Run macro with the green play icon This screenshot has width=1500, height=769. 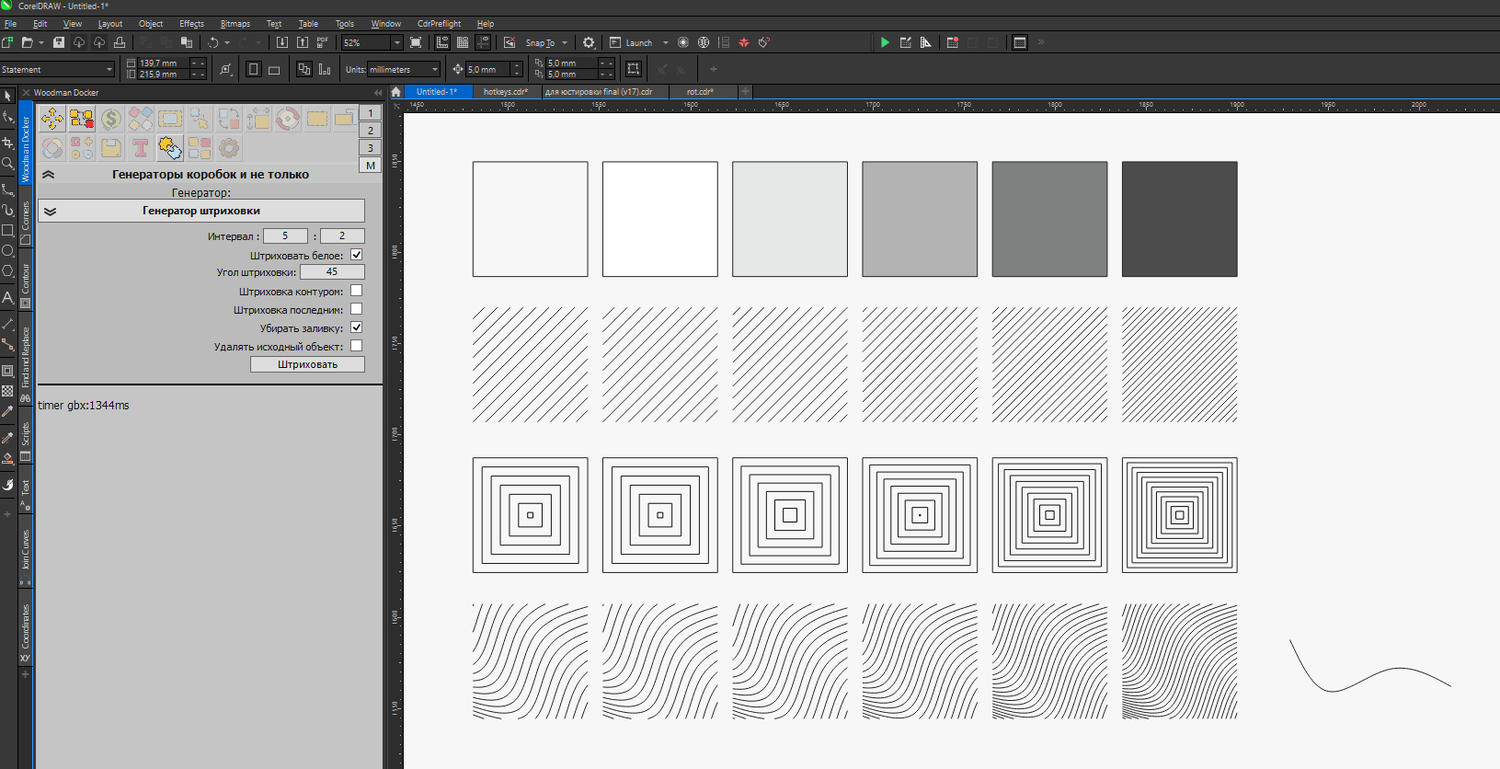pyautogui.click(x=884, y=42)
